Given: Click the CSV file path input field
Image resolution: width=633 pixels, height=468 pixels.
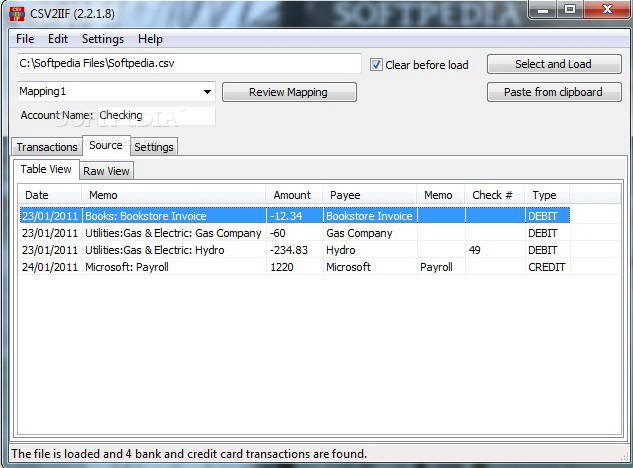Looking at the screenshot, I should pyautogui.click(x=189, y=63).
